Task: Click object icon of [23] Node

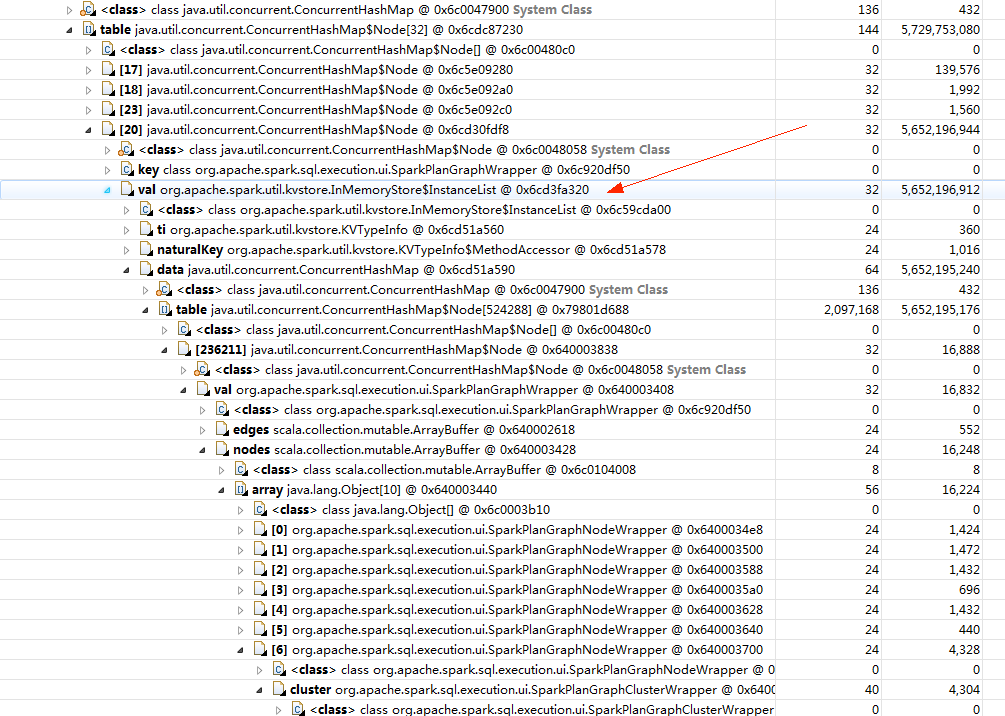Action: [108, 110]
